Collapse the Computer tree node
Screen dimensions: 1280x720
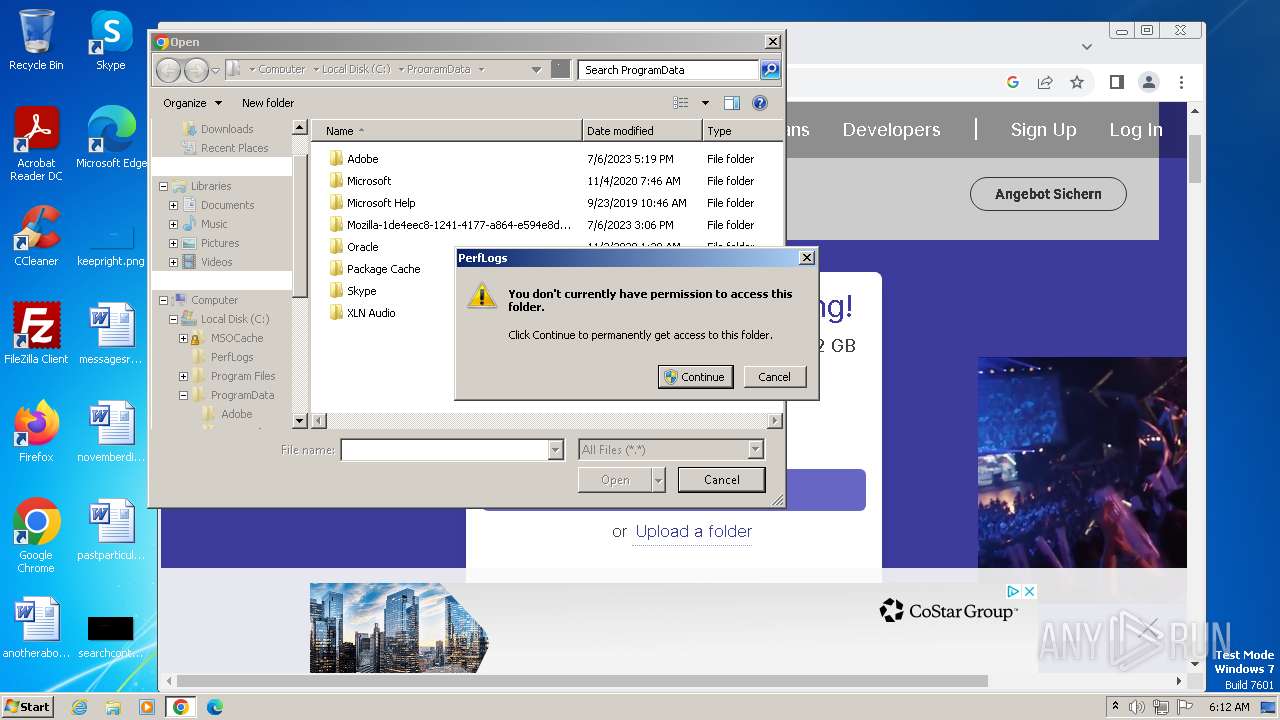click(163, 300)
